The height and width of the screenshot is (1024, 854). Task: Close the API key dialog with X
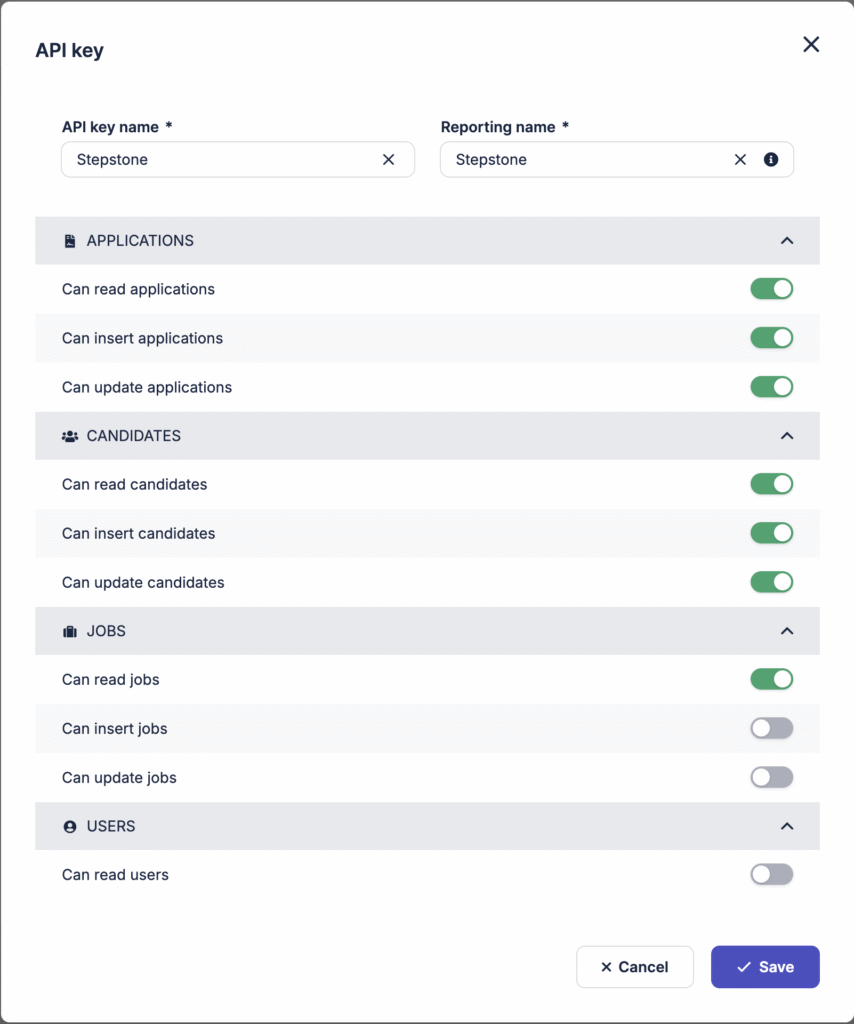(x=811, y=44)
